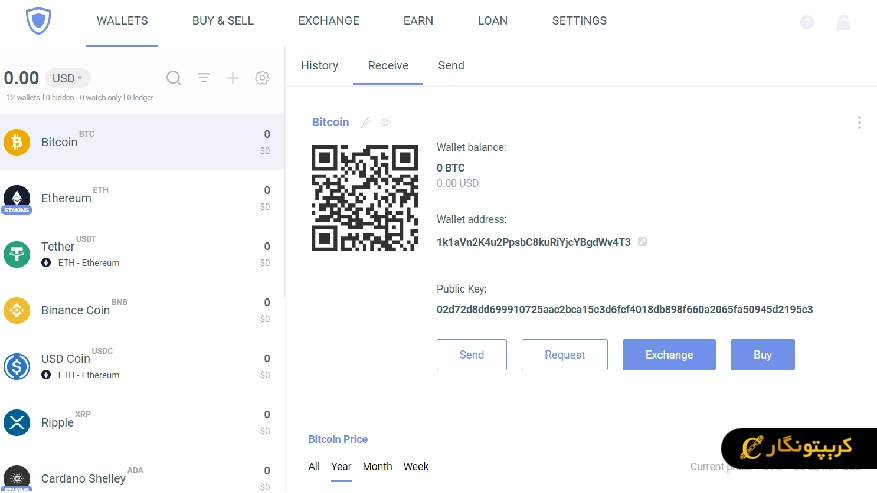Click the Bitcoin Price heading
This screenshot has width=877, height=493.
(338, 439)
